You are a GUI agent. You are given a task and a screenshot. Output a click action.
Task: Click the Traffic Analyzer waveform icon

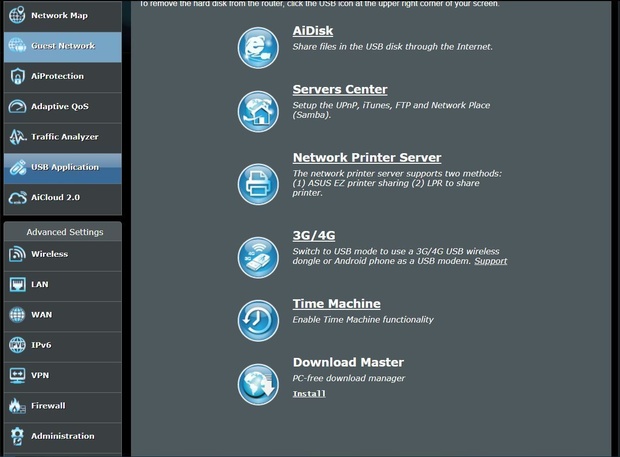17,137
